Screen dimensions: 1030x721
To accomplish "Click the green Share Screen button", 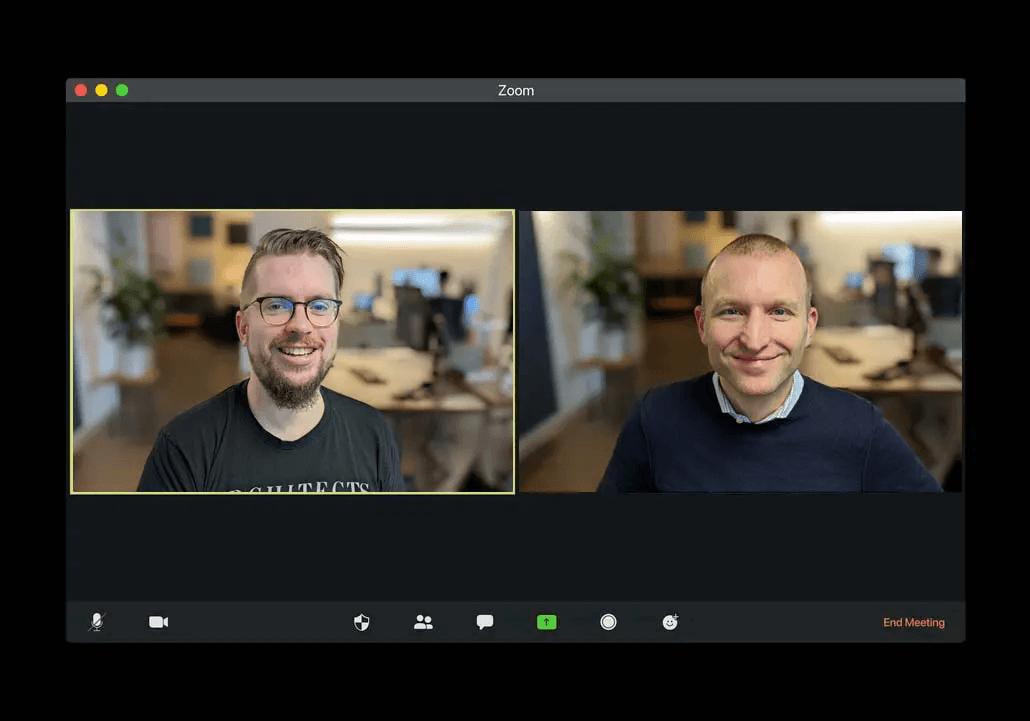I will coord(546,622).
